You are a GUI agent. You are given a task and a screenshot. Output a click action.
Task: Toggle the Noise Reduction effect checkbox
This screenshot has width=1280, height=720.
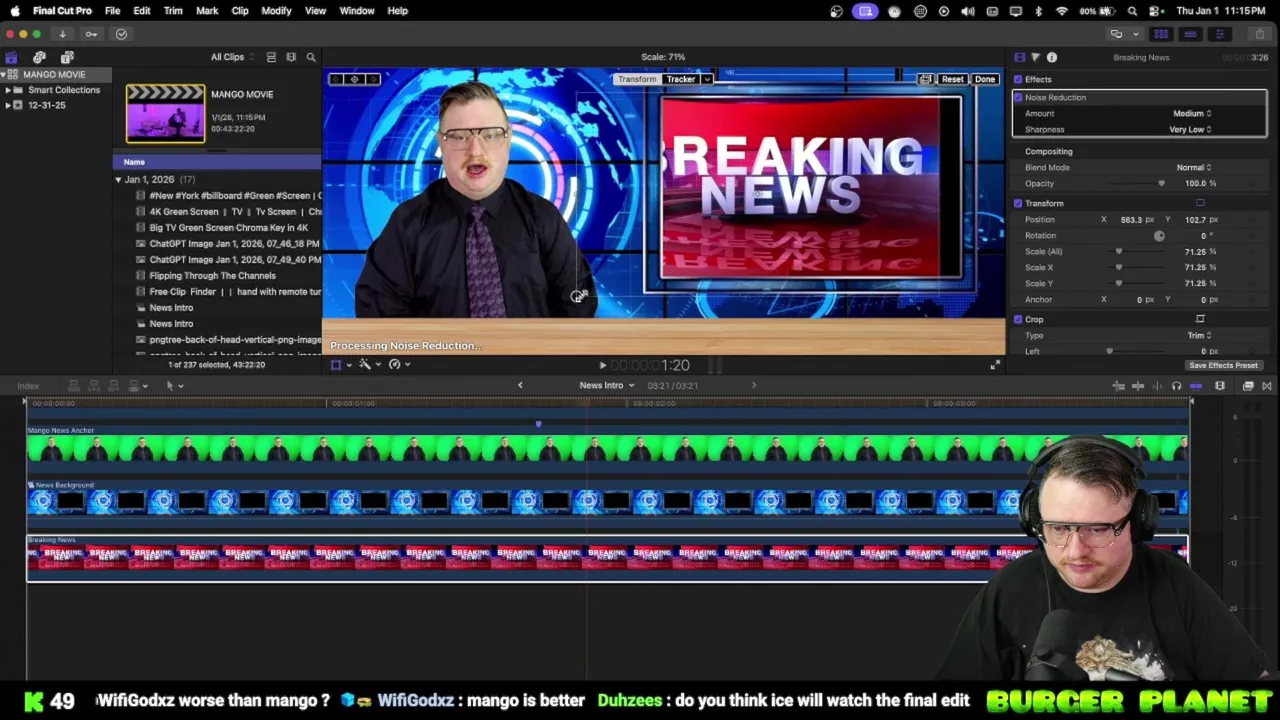(x=1018, y=97)
